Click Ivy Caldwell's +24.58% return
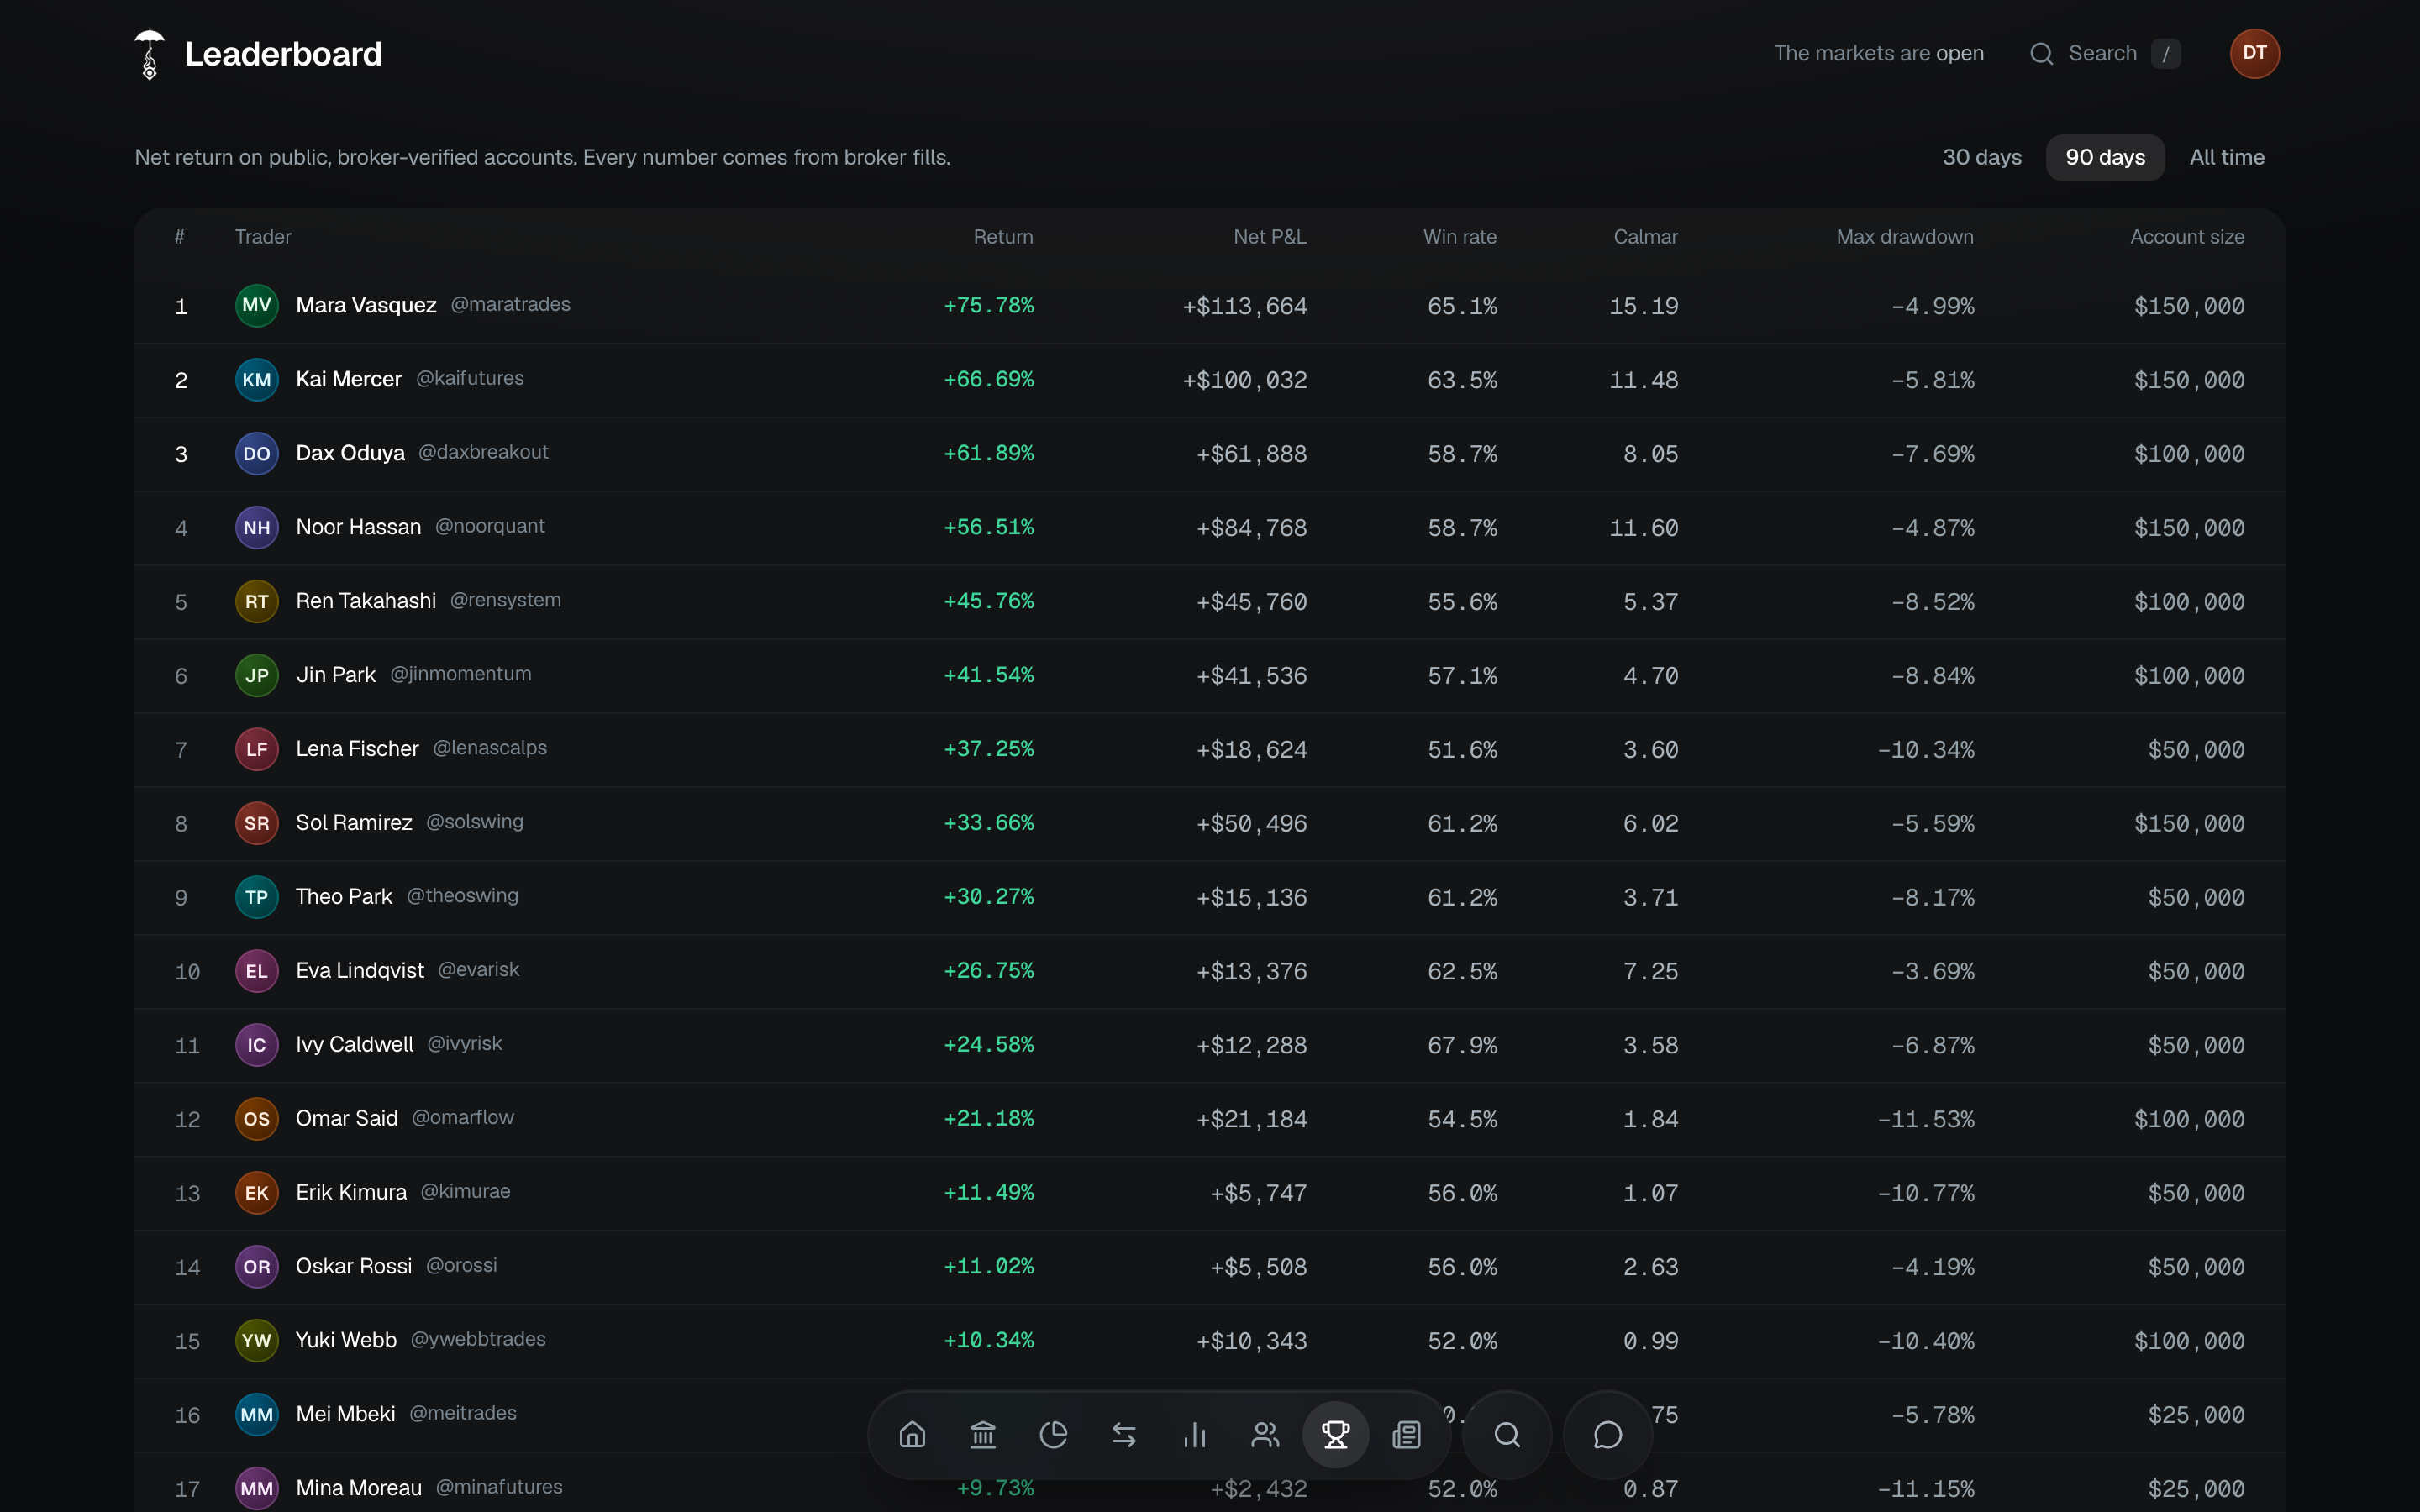 pos(988,1045)
